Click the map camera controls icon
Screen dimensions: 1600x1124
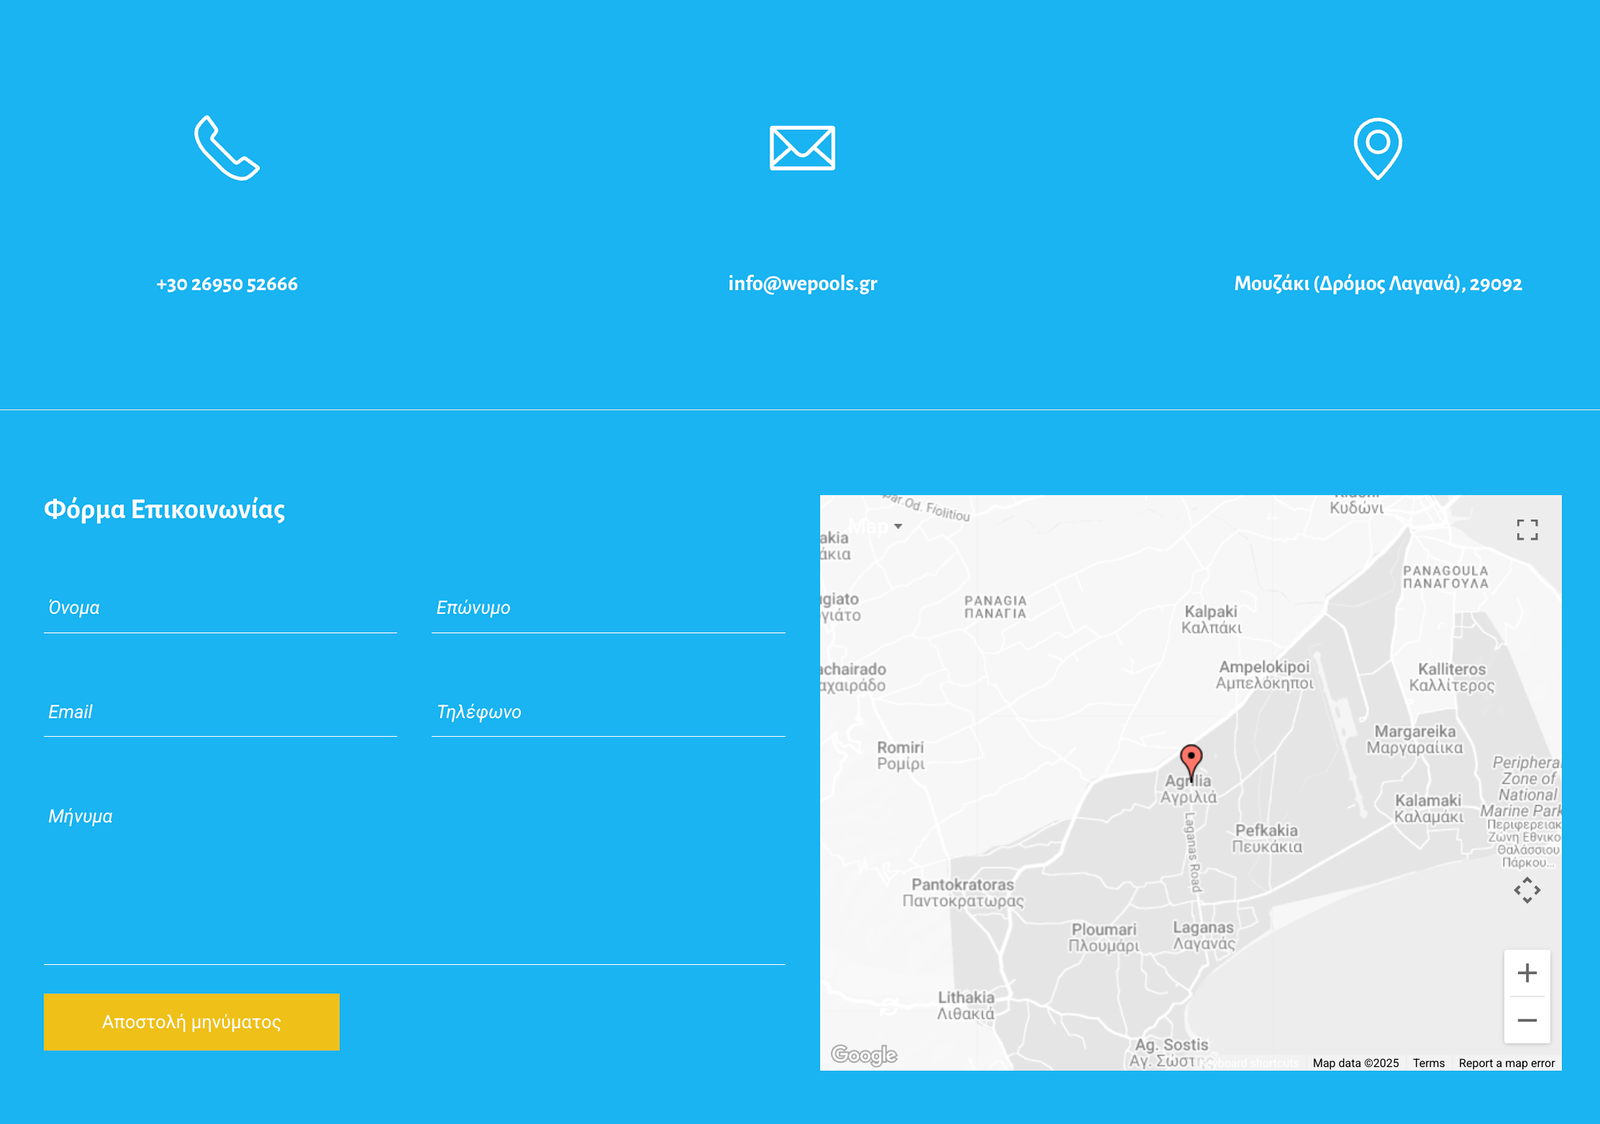[1527, 890]
